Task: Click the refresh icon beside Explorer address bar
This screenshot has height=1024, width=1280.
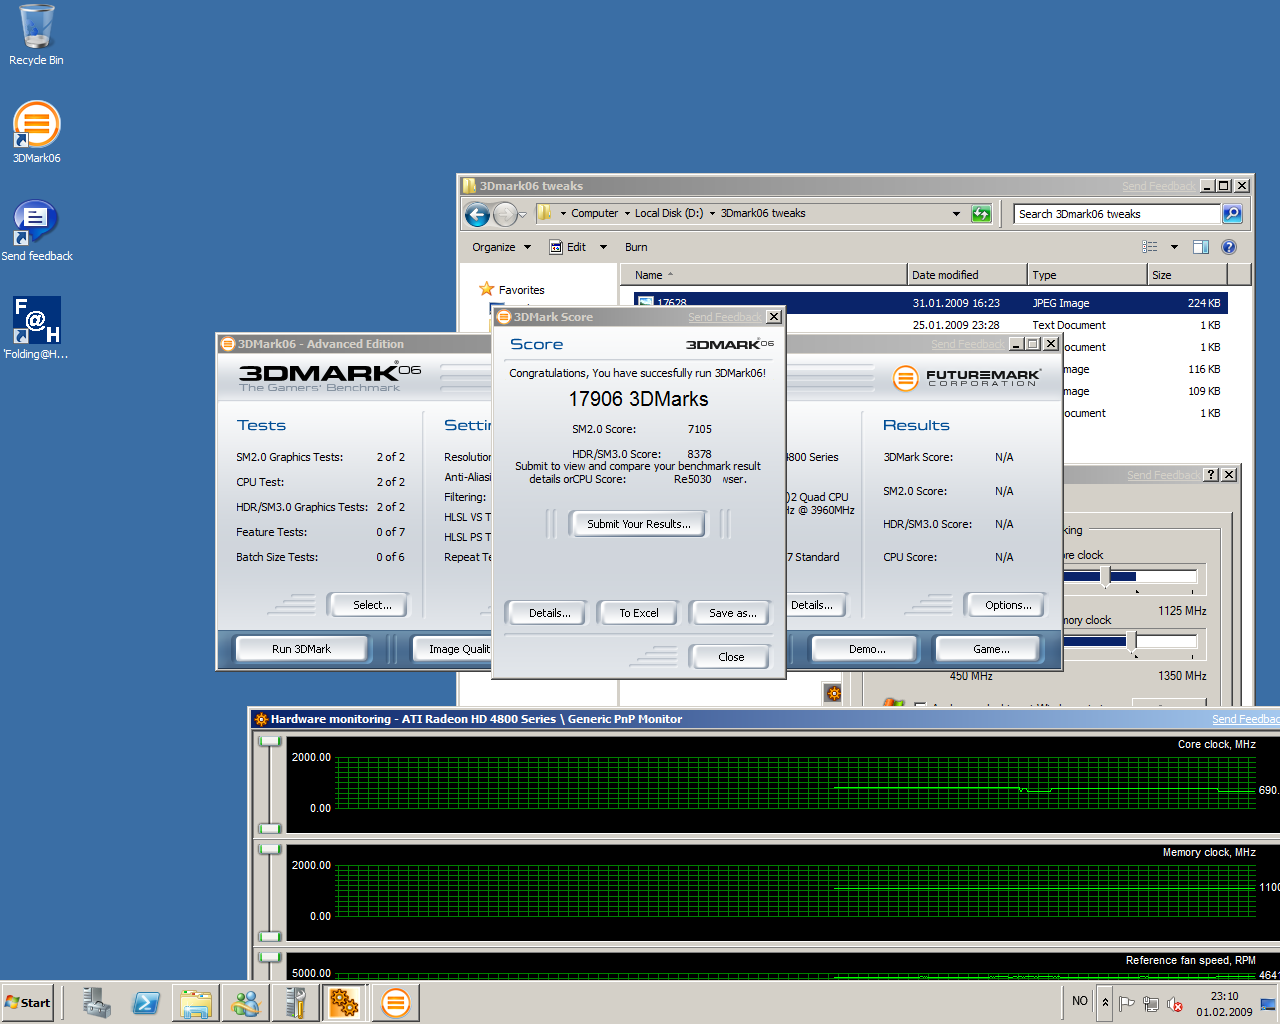Action: coord(981,214)
